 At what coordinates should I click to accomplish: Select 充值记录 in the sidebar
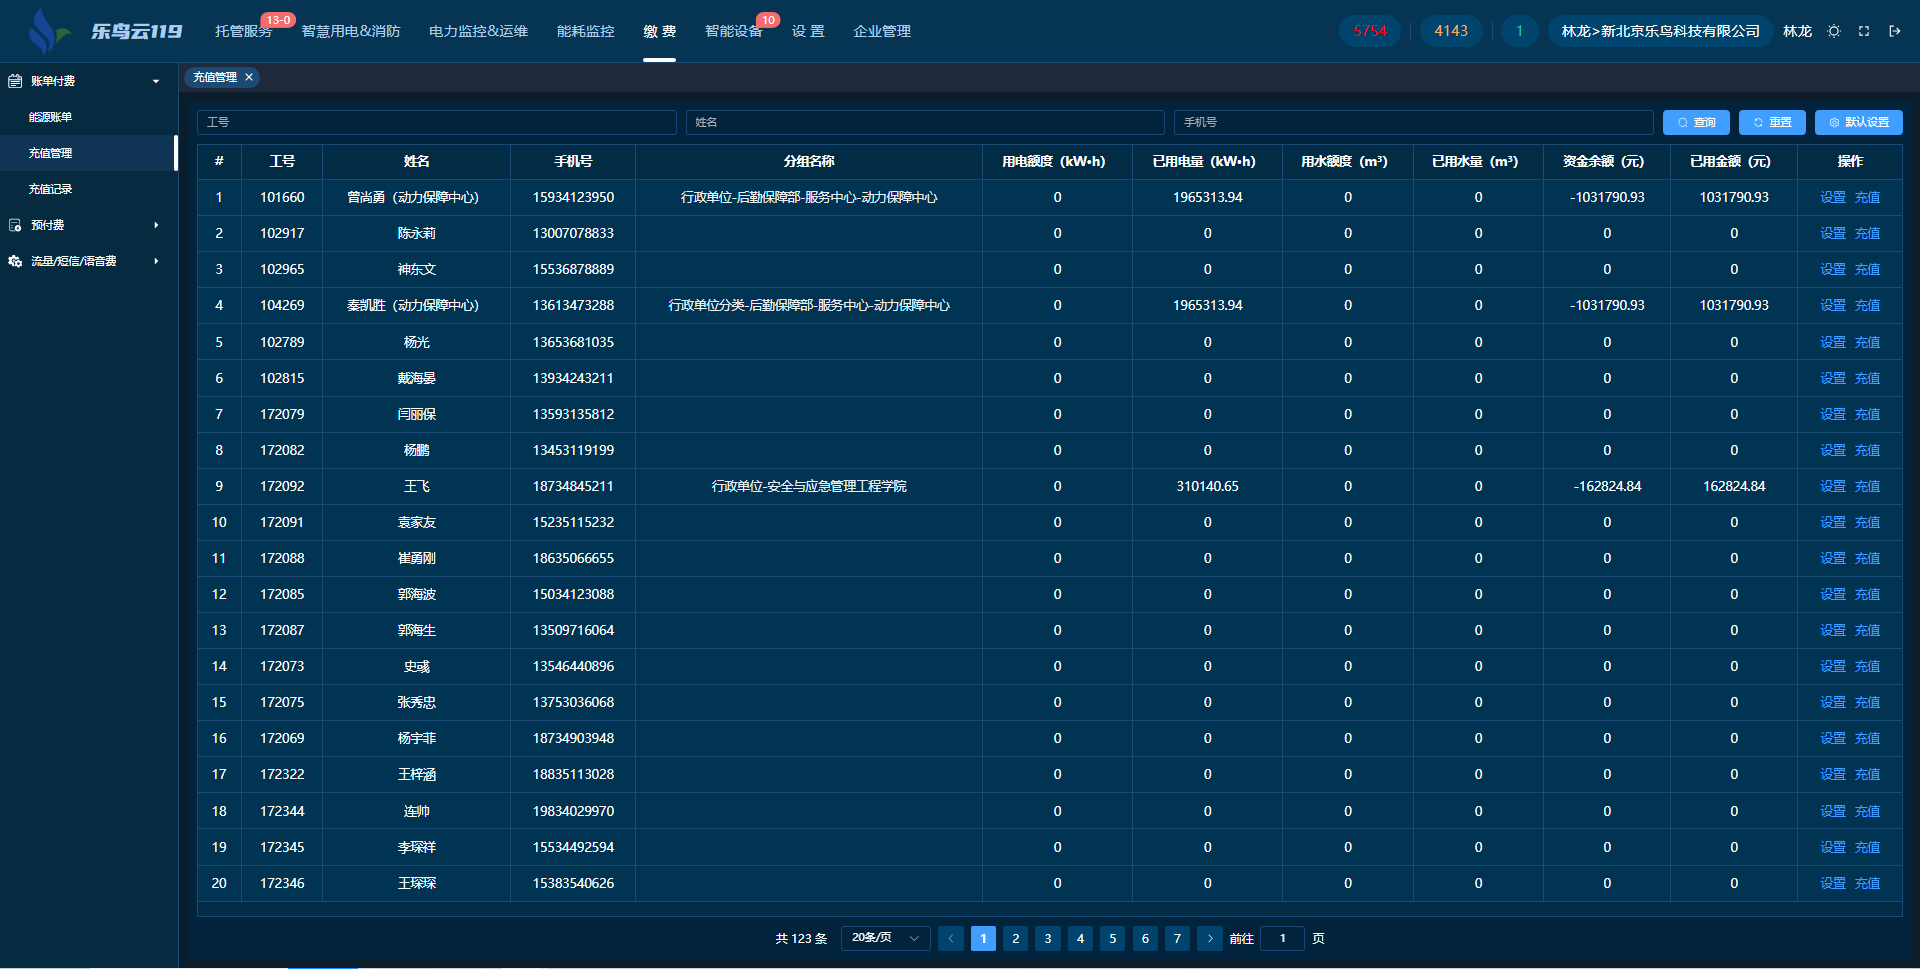pyautogui.click(x=51, y=189)
